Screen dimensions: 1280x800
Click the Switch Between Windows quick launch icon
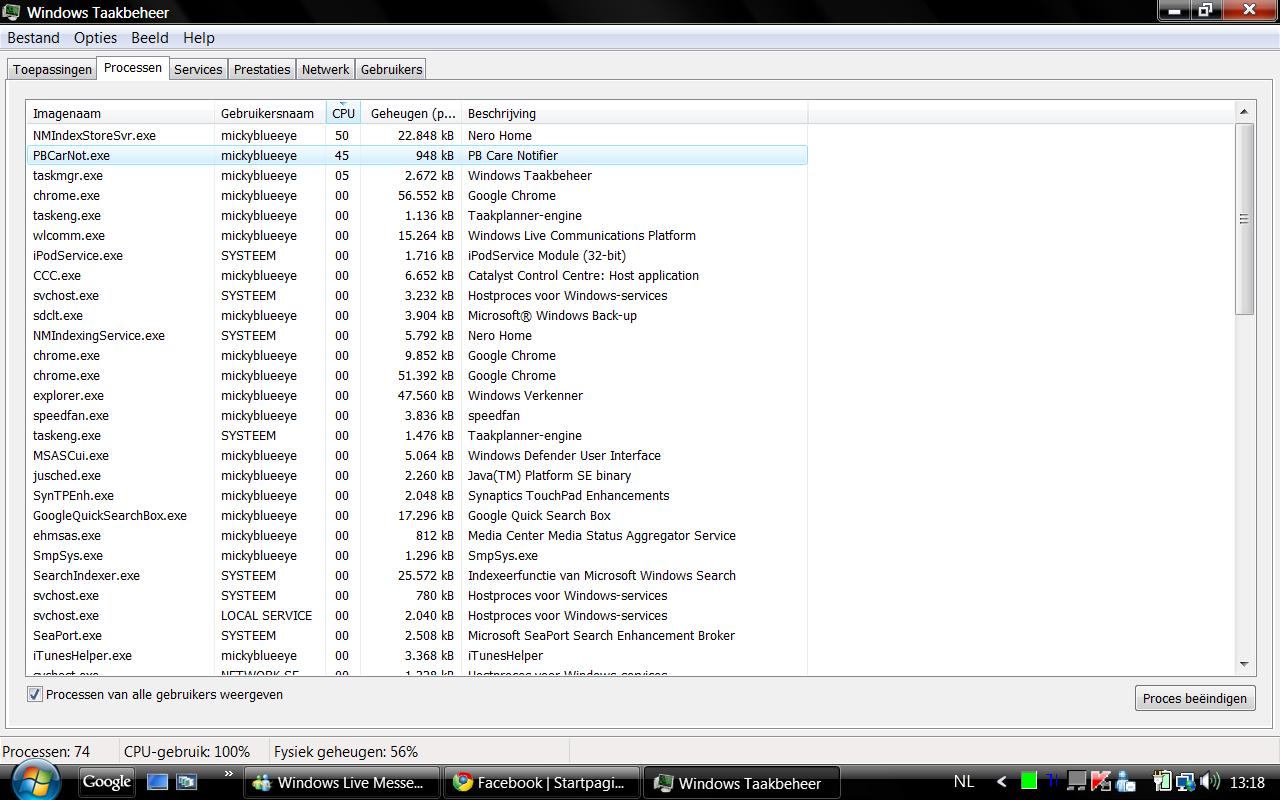click(x=187, y=782)
